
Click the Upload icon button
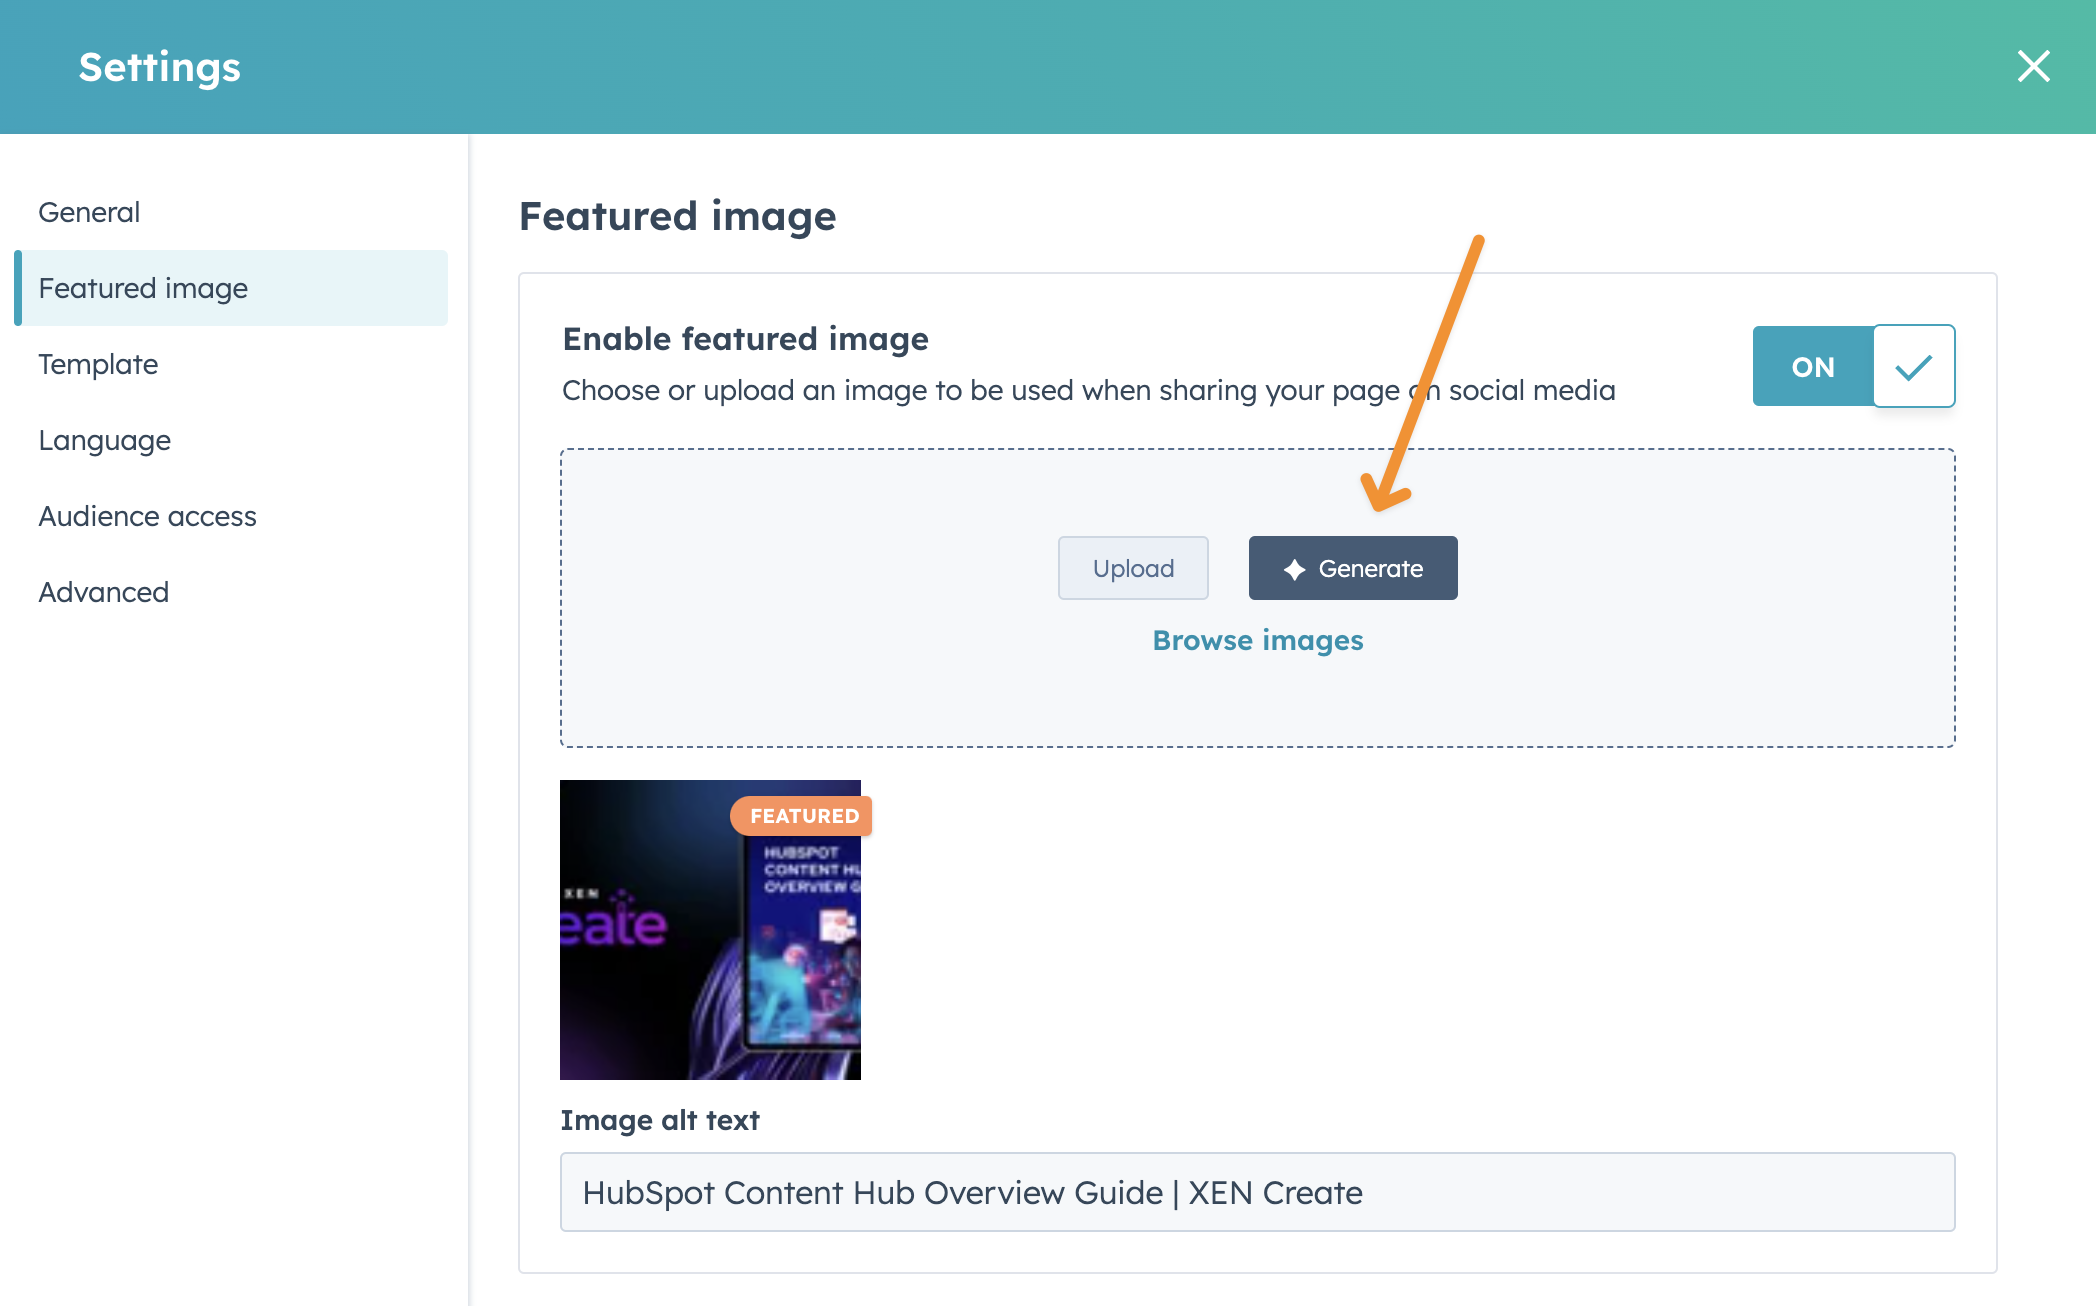coord(1133,567)
